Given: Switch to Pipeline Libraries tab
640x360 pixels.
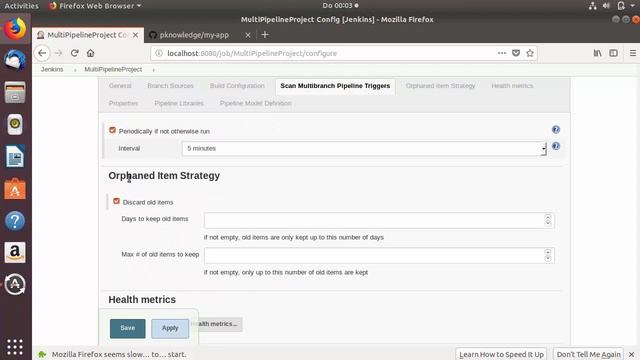Looking at the screenshot, I should [179, 103].
